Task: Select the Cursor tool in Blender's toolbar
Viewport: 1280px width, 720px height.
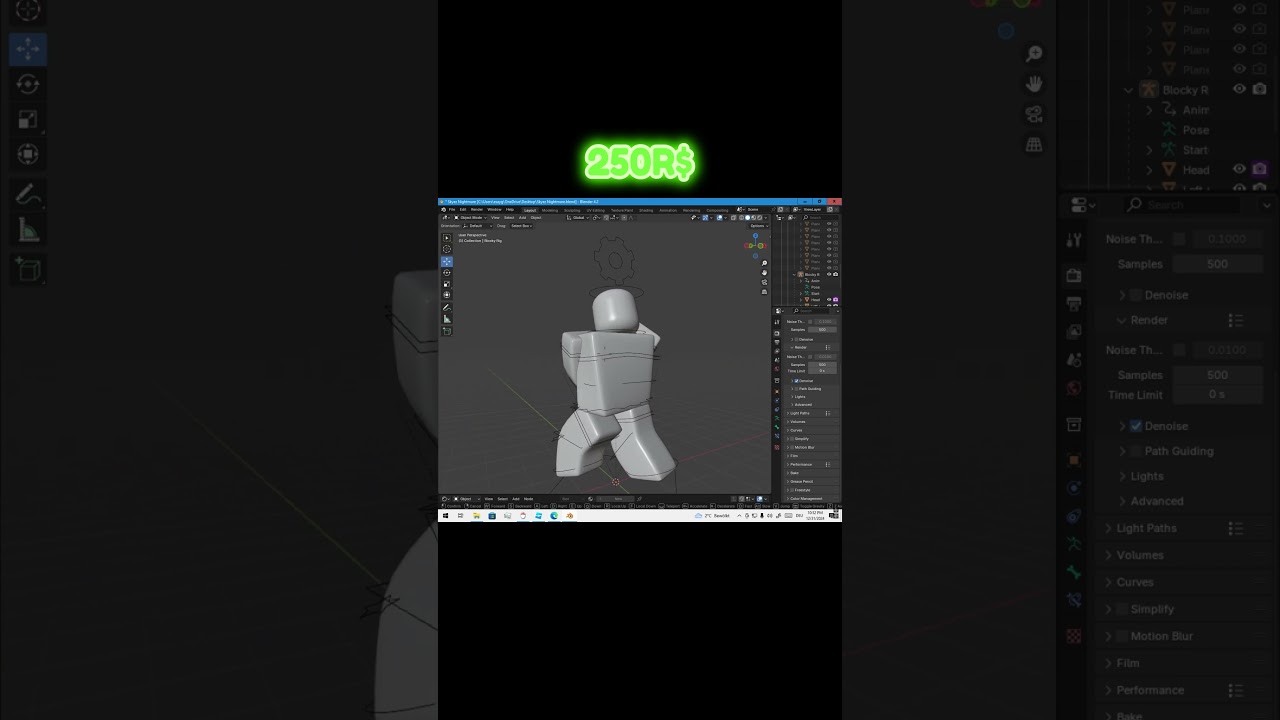Action: [x=447, y=249]
